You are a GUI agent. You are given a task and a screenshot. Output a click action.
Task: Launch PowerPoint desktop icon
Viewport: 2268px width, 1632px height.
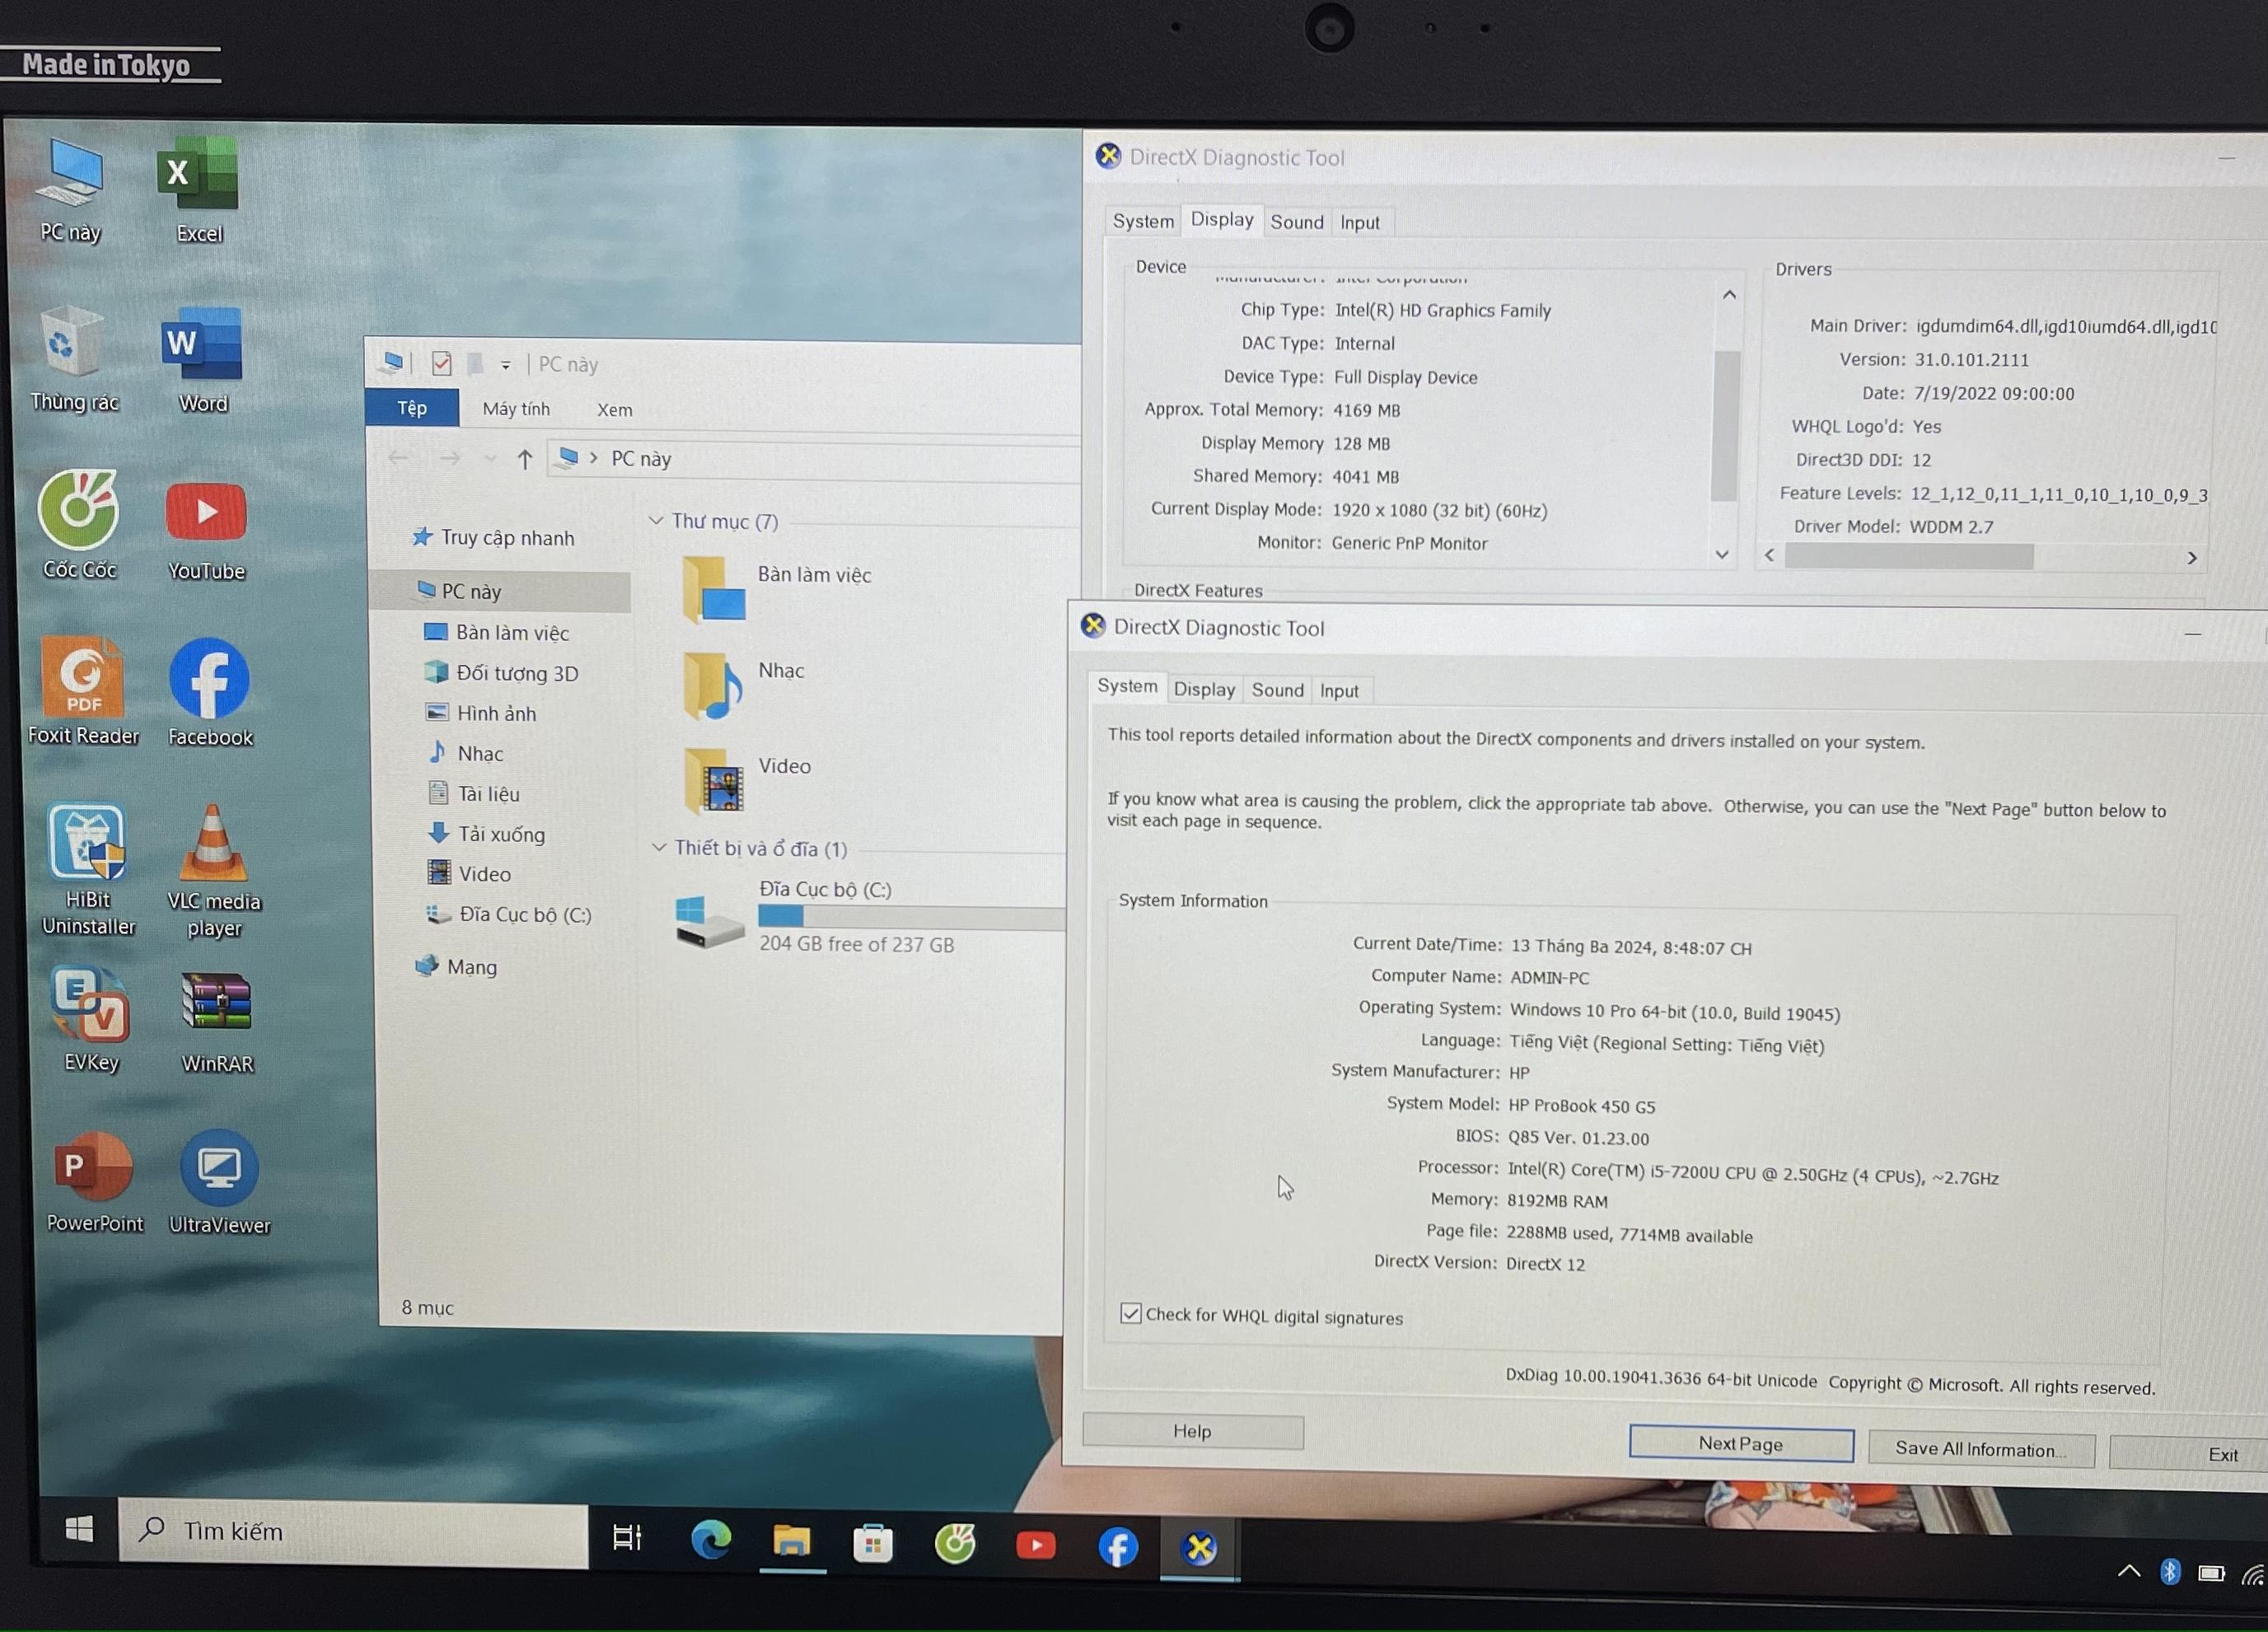click(94, 1182)
